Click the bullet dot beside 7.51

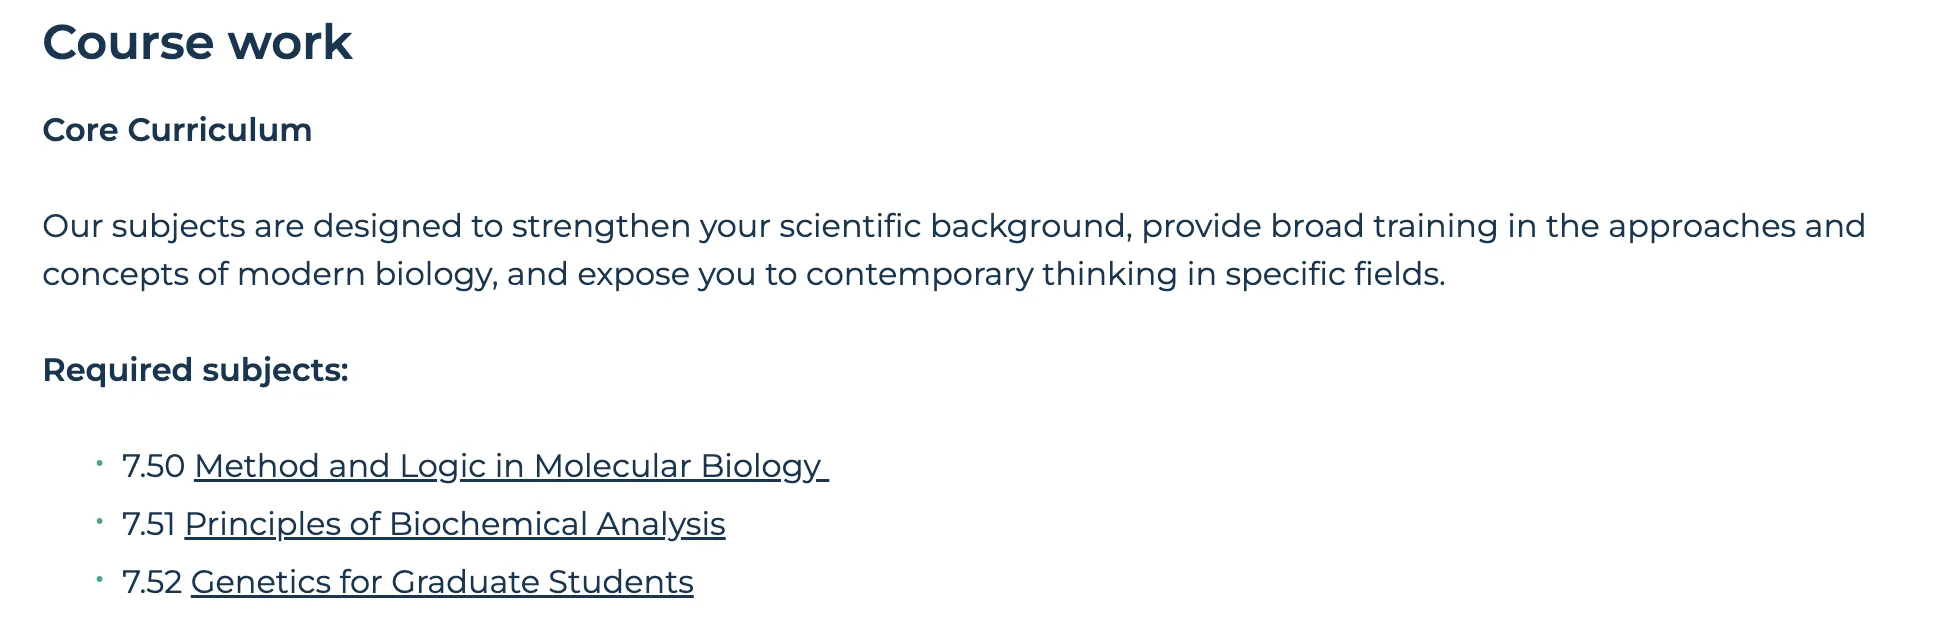pos(100,521)
